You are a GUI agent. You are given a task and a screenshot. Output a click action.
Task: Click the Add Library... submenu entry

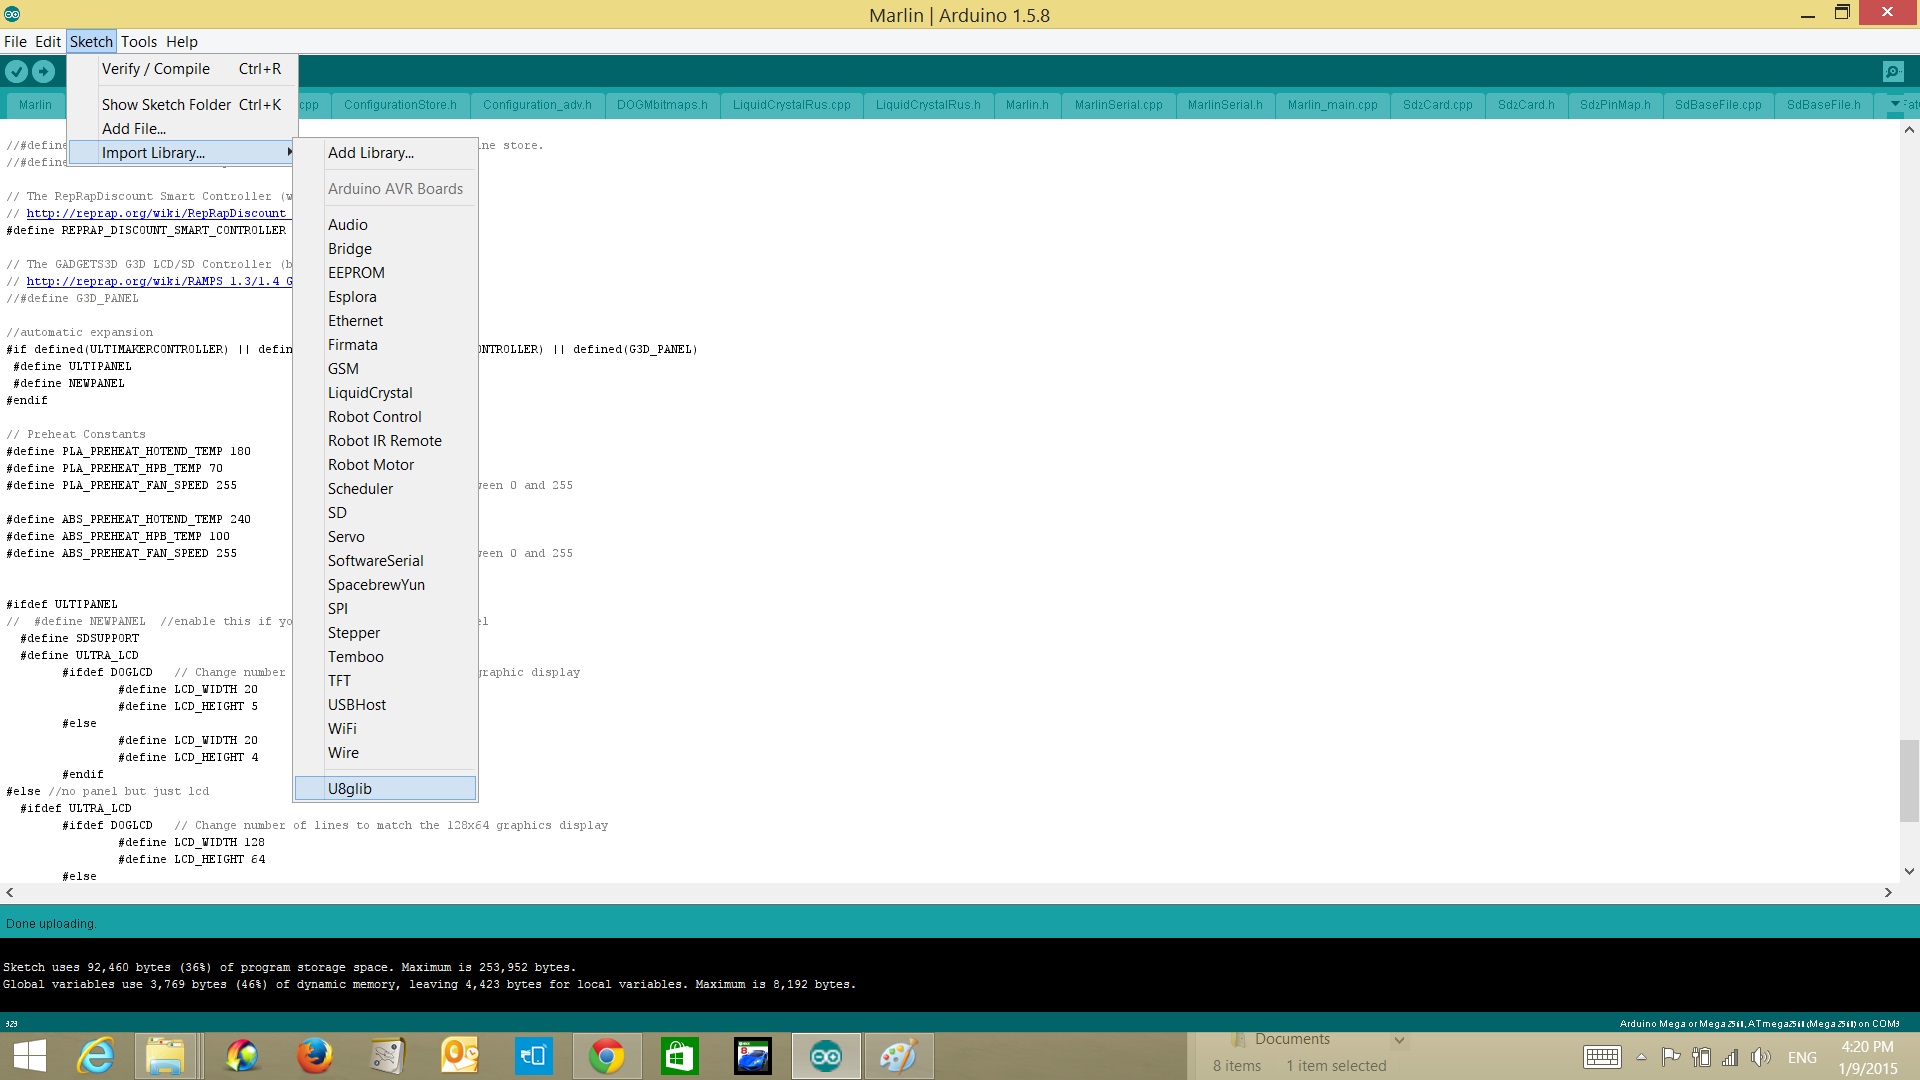click(x=370, y=153)
